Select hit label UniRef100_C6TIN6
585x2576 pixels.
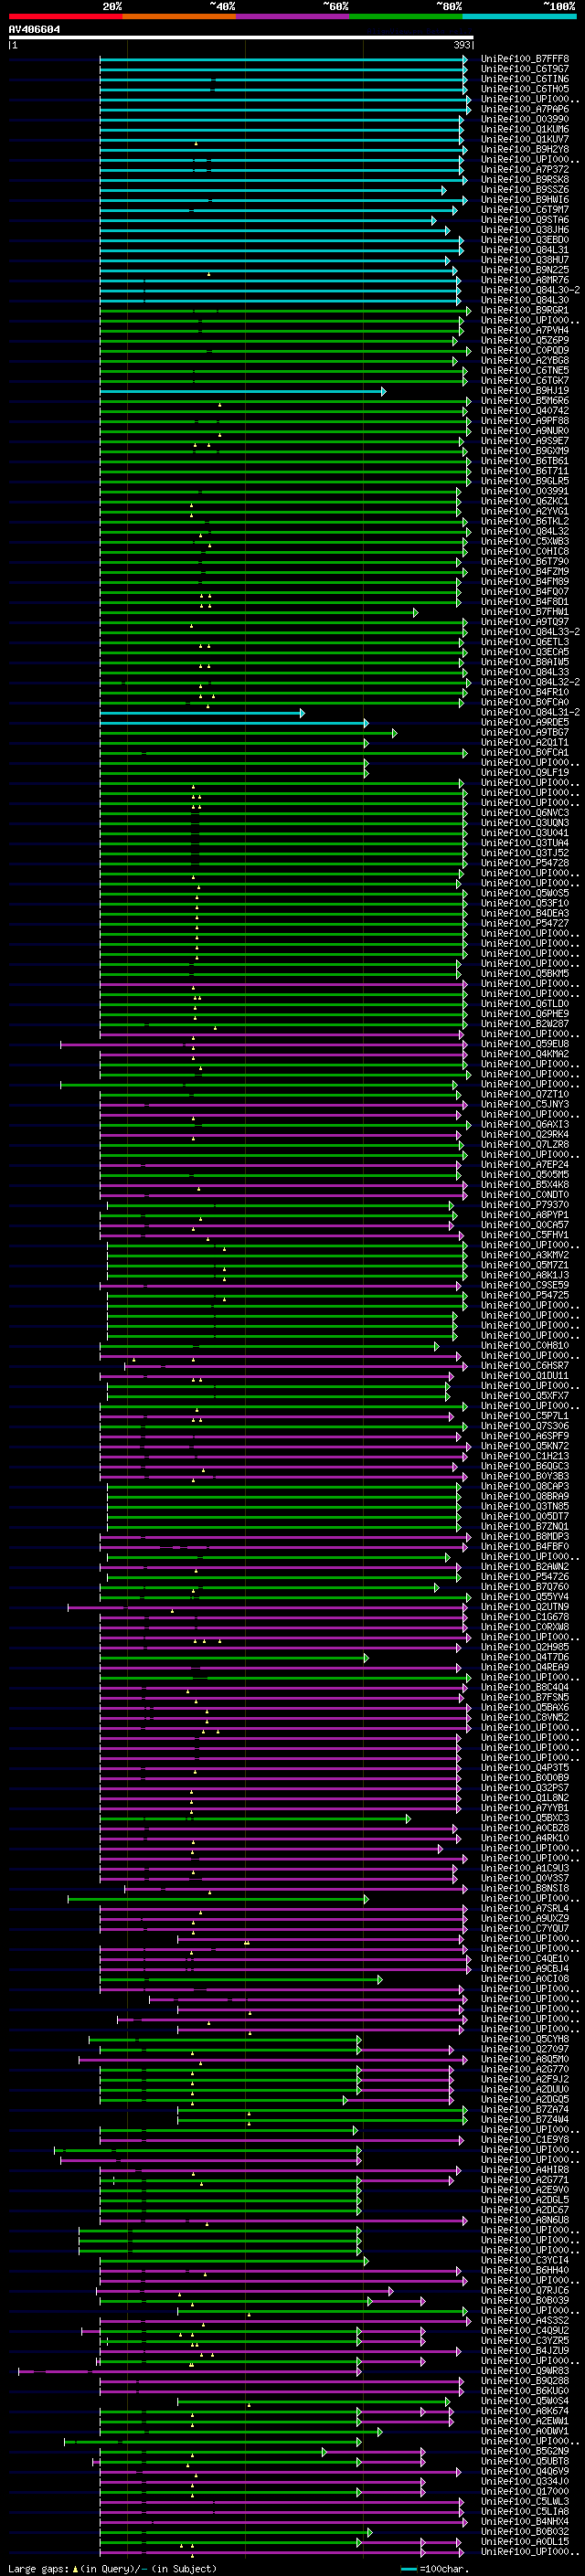point(525,79)
